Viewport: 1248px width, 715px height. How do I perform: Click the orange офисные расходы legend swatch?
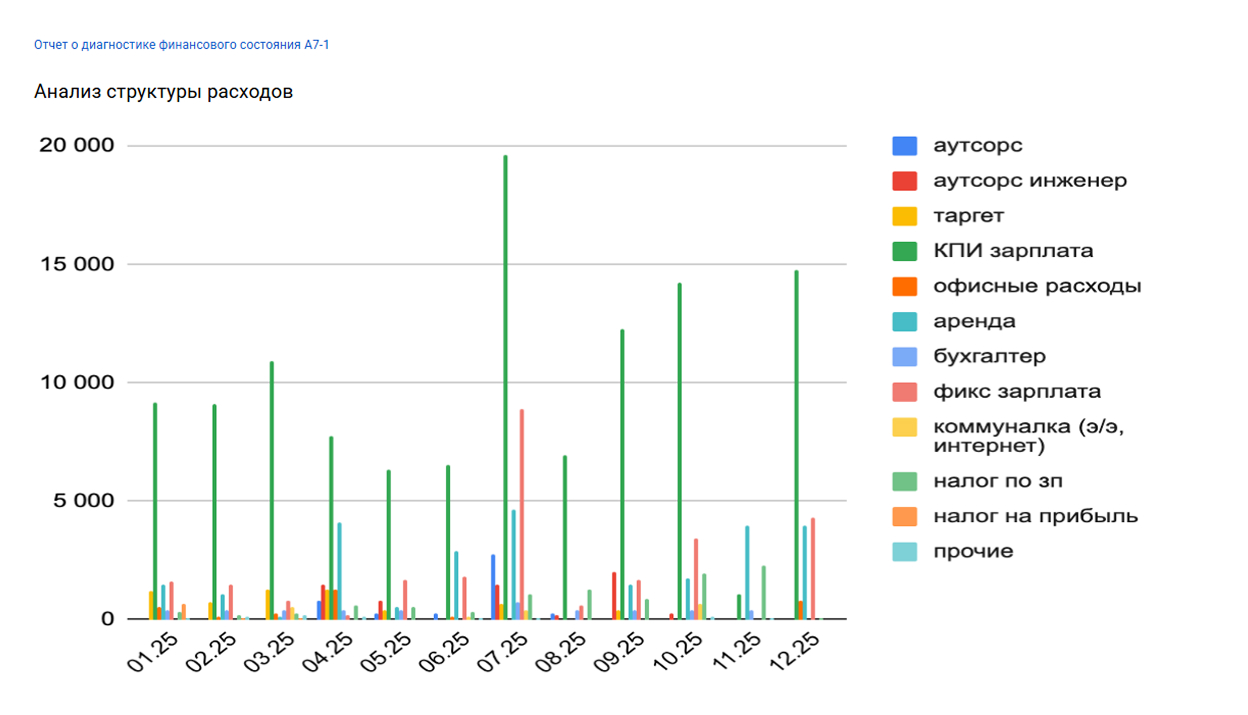pos(905,286)
